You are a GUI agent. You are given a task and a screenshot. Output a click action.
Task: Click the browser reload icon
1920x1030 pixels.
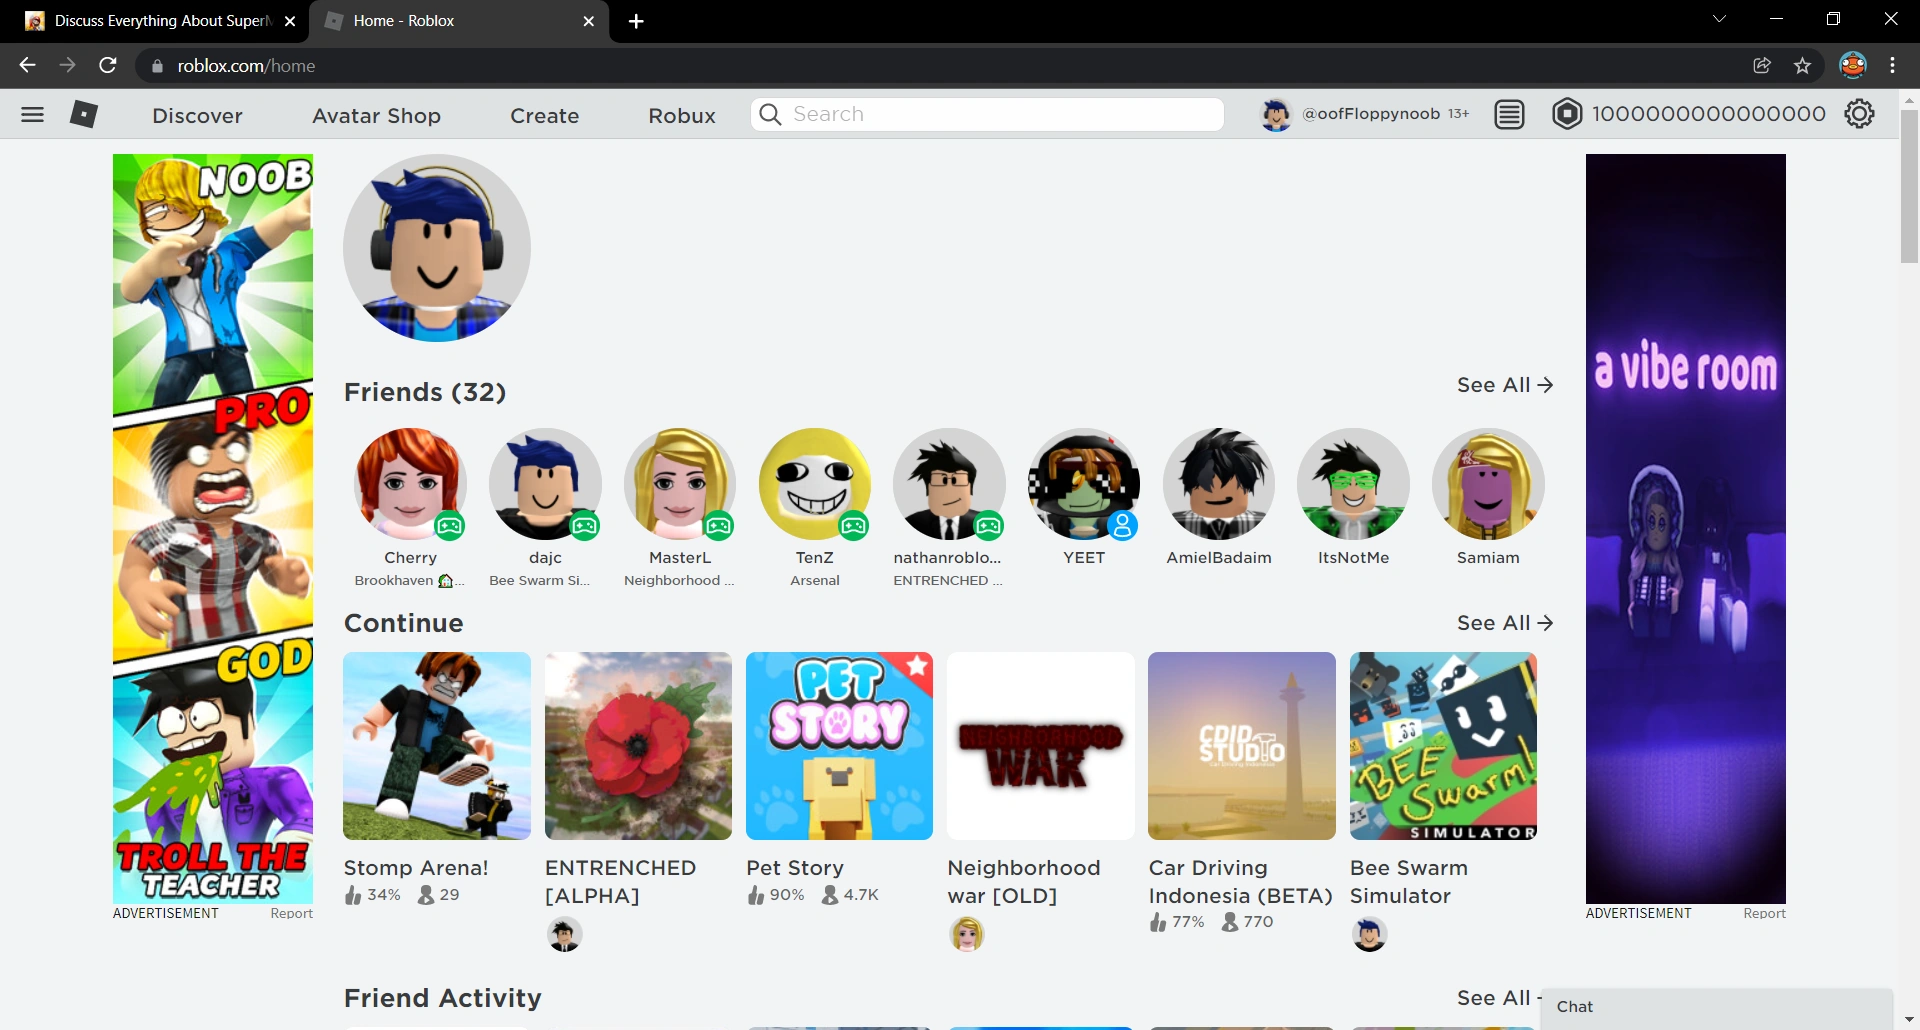pos(108,65)
